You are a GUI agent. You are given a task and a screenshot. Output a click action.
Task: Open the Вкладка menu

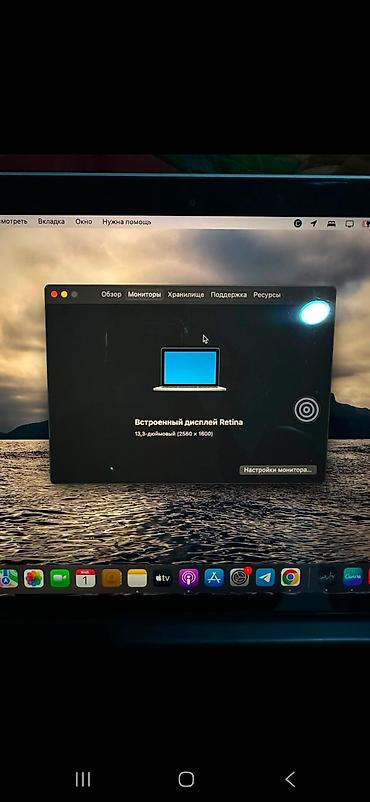(x=51, y=221)
